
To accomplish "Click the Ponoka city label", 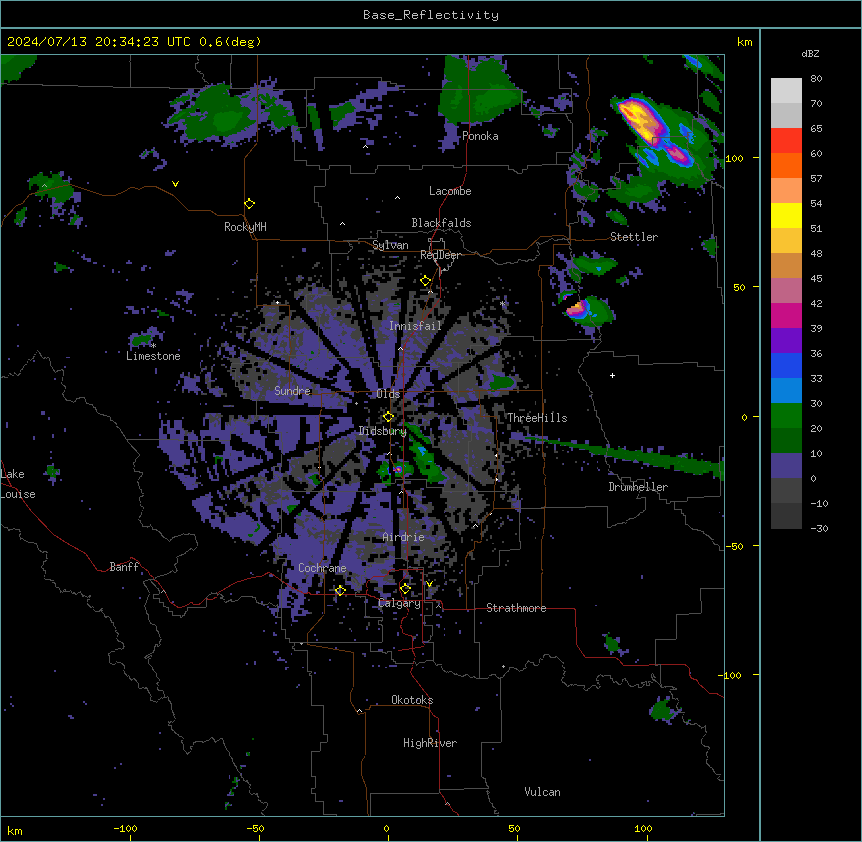I will [x=480, y=136].
